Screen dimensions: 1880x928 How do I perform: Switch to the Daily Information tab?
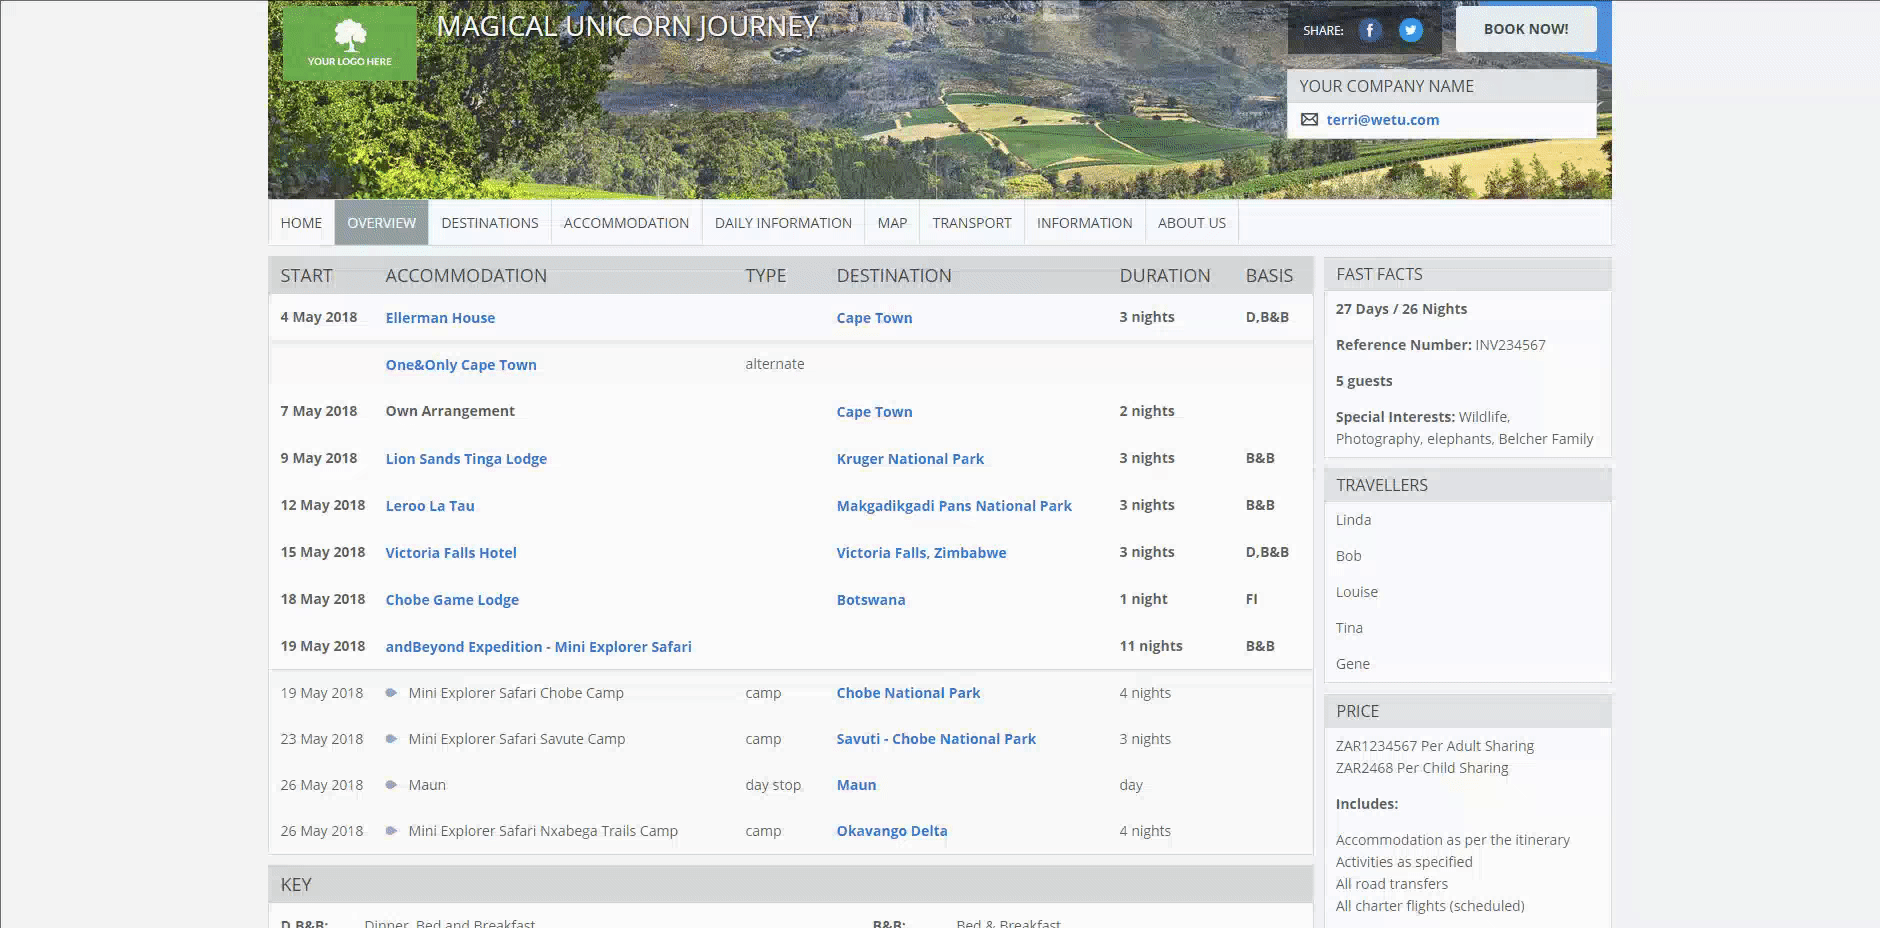pyautogui.click(x=783, y=223)
